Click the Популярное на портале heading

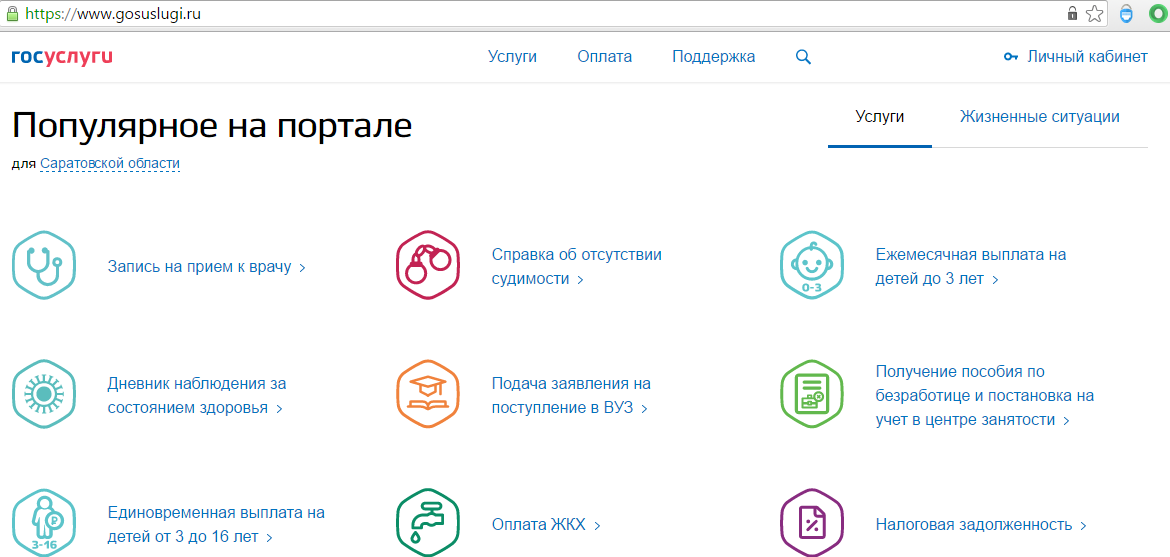click(212, 125)
